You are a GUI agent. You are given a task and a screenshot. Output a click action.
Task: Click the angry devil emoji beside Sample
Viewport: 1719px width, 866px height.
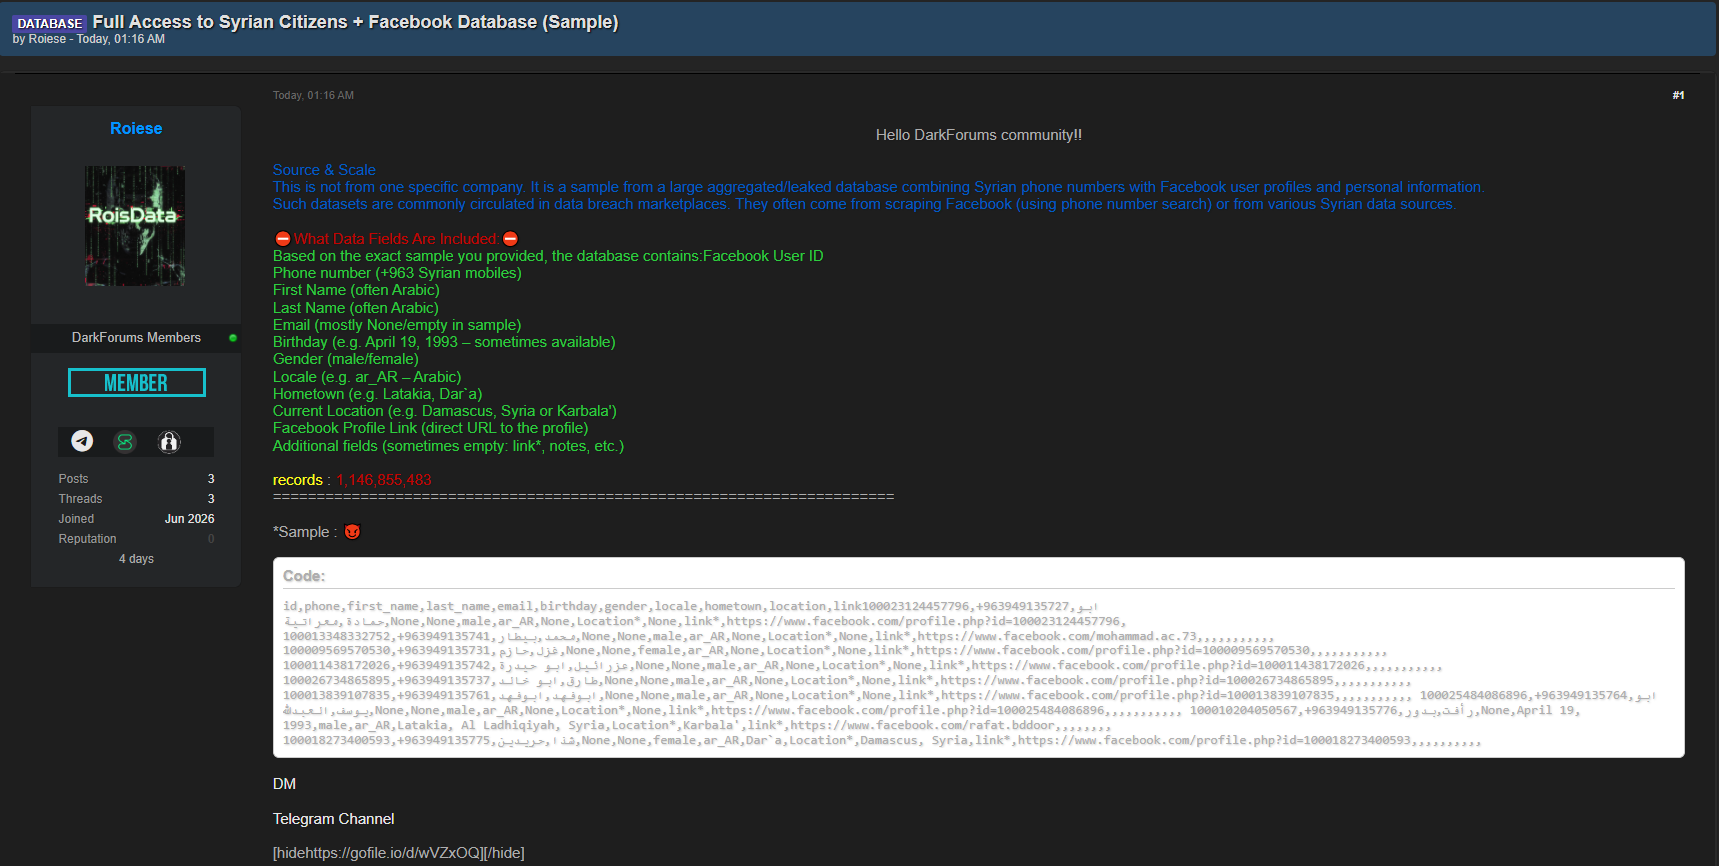pos(352,532)
